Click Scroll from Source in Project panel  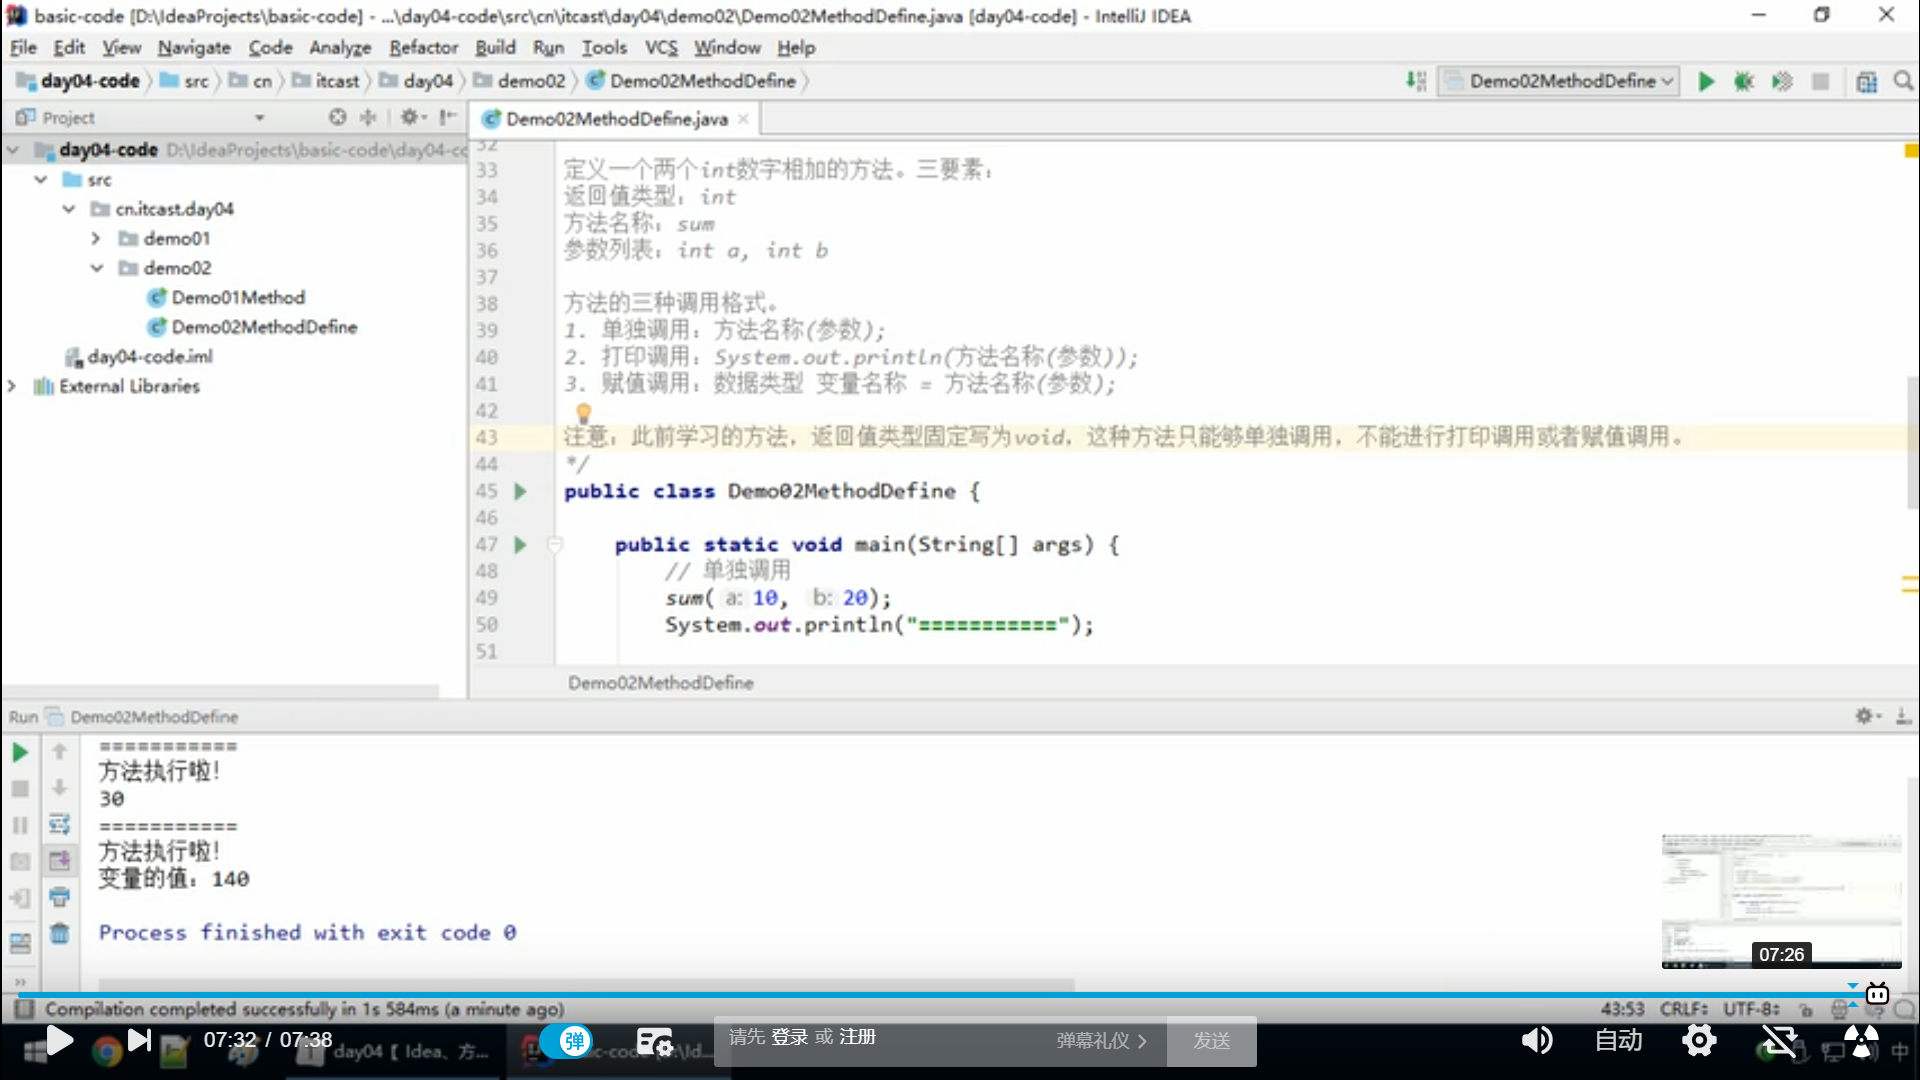coord(338,117)
